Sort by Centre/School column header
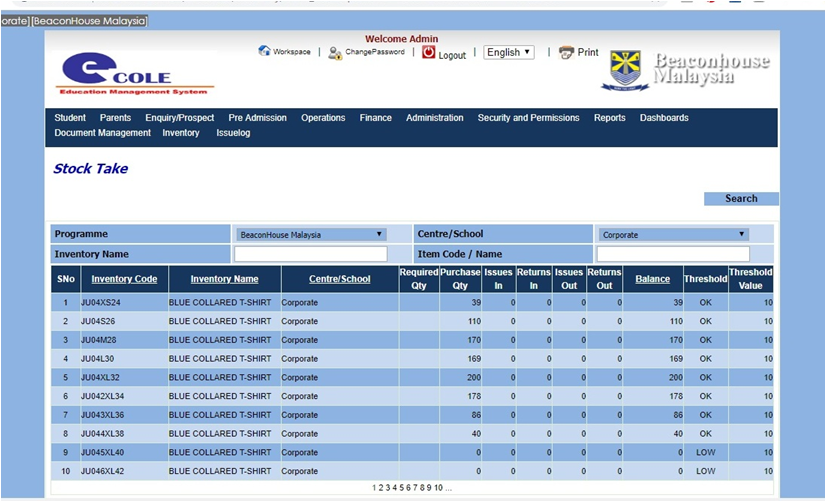This screenshot has width=826, height=502. pos(340,279)
